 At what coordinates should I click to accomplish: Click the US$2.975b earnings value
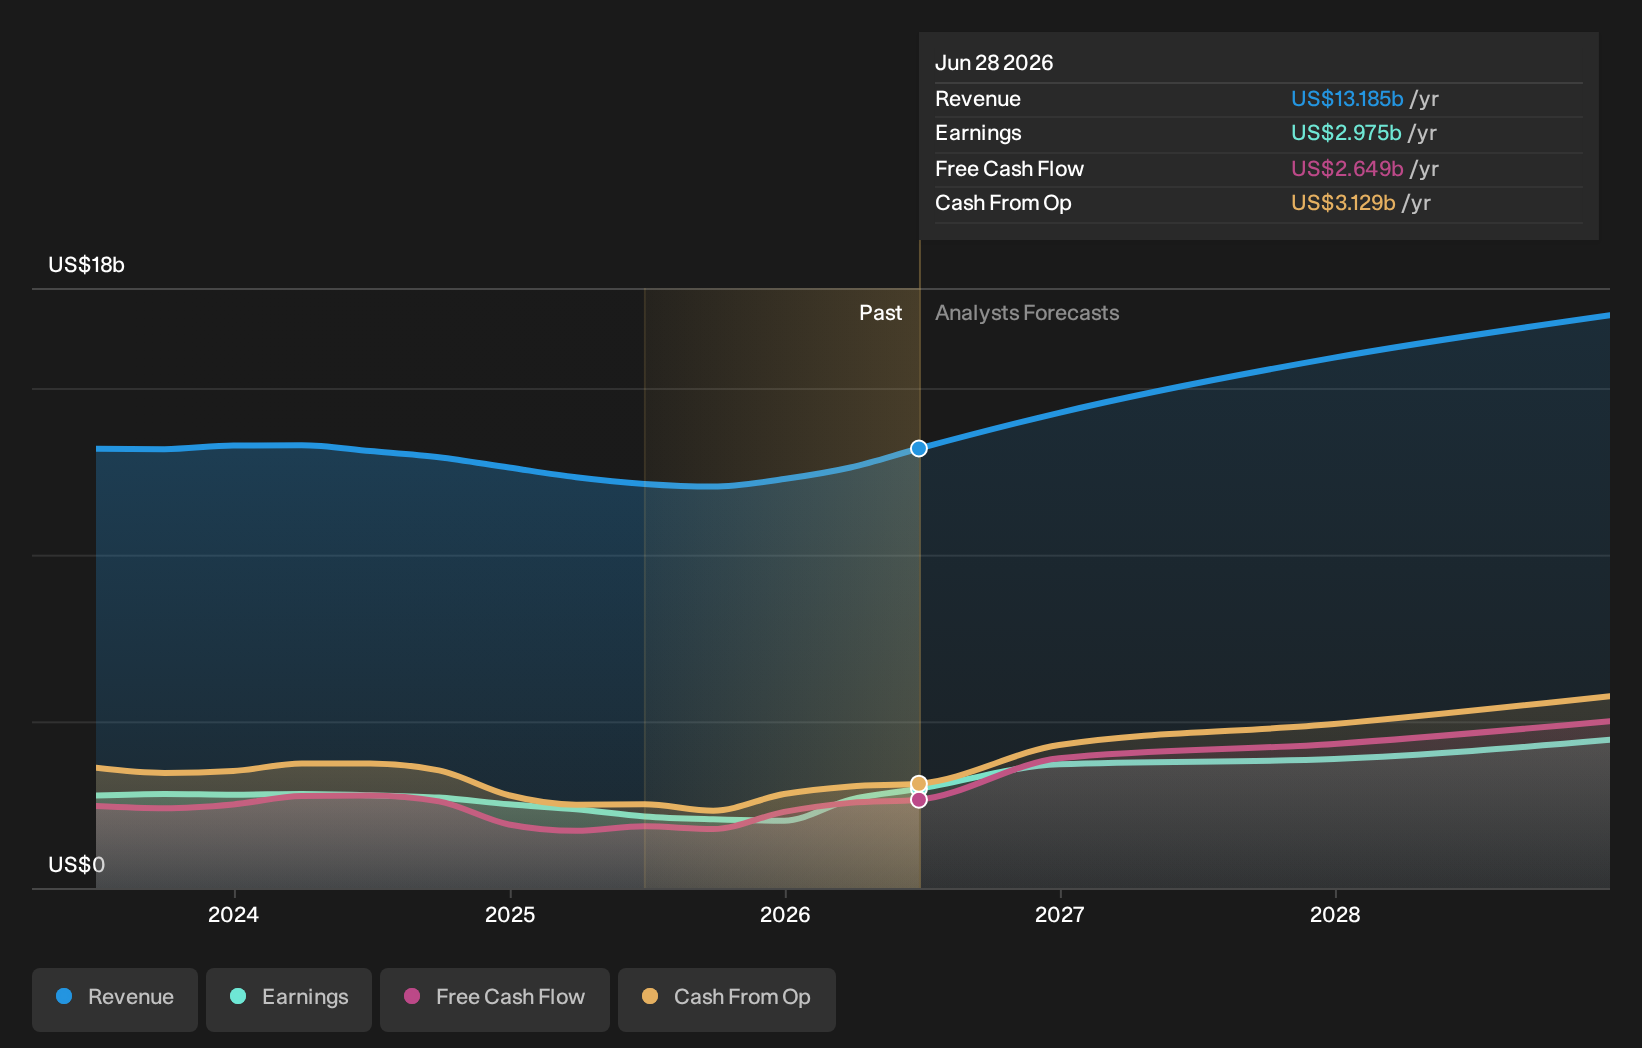[x=1346, y=133]
